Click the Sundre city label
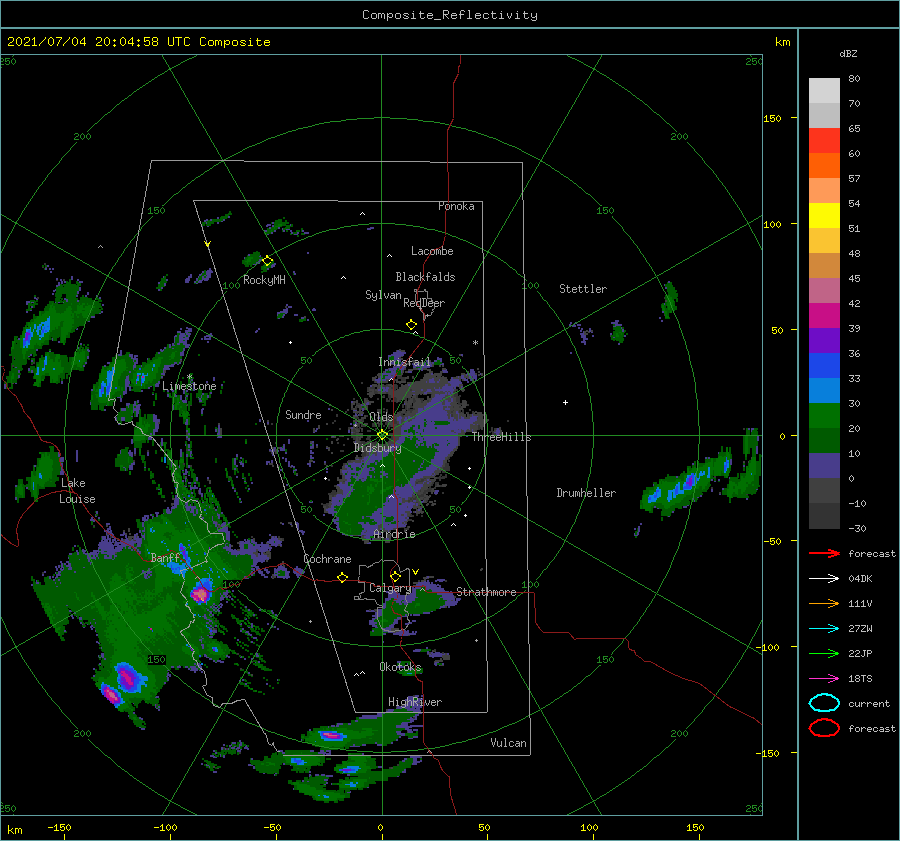Viewport: 900px width, 841px height. [x=303, y=414]
